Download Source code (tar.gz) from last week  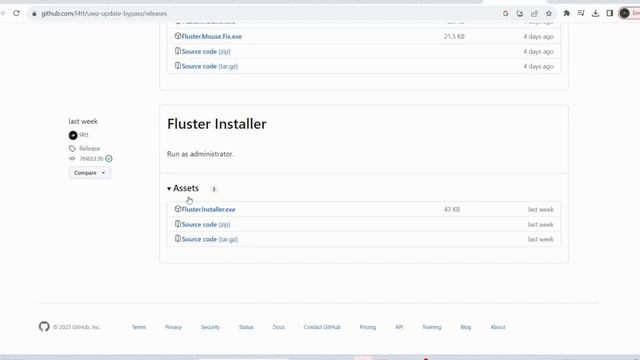tap(209, 239)
